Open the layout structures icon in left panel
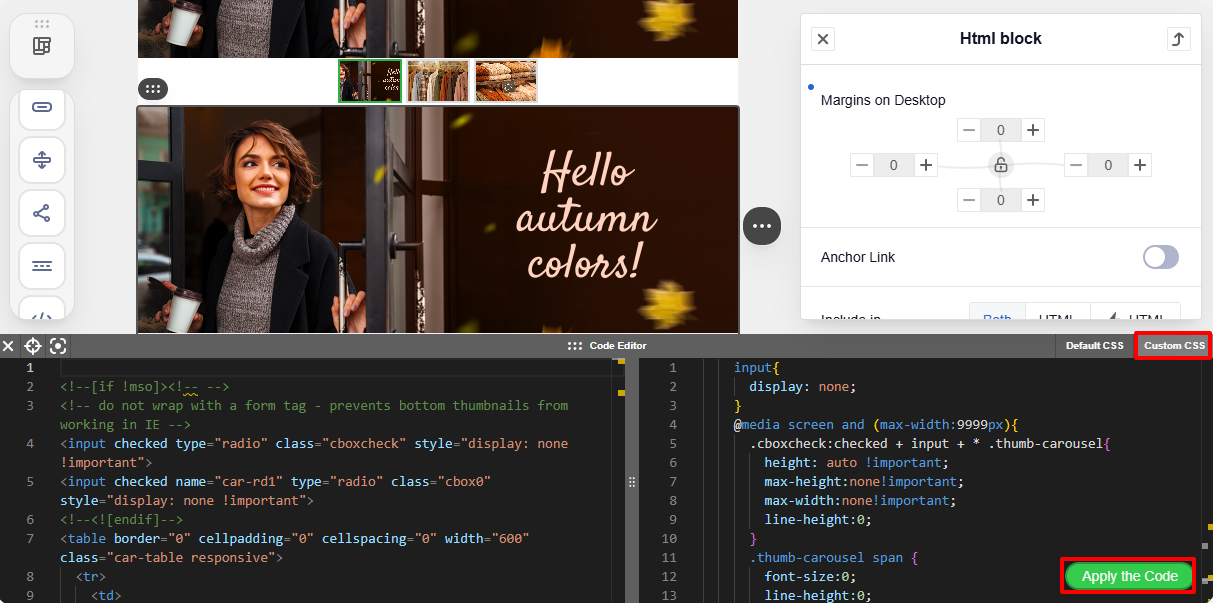 [42, 46]
